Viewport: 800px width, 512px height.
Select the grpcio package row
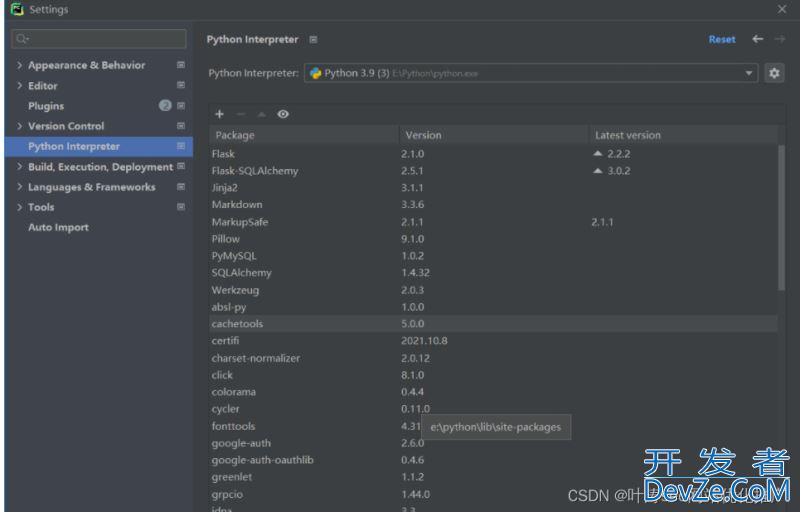[x=493, y=494]
